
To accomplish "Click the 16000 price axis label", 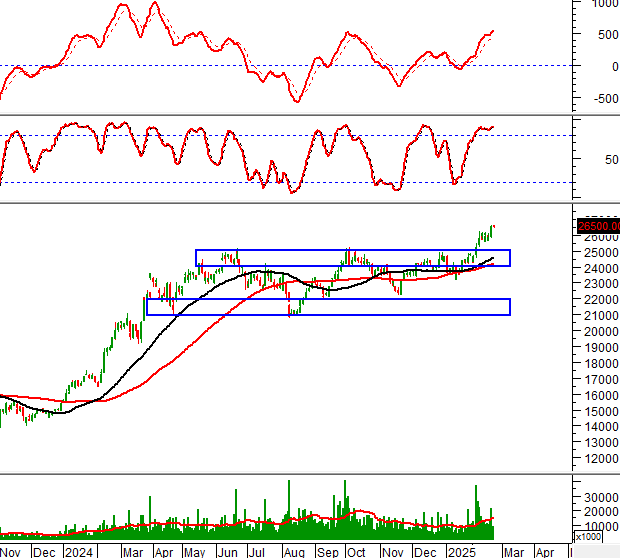I will (601, 395).
